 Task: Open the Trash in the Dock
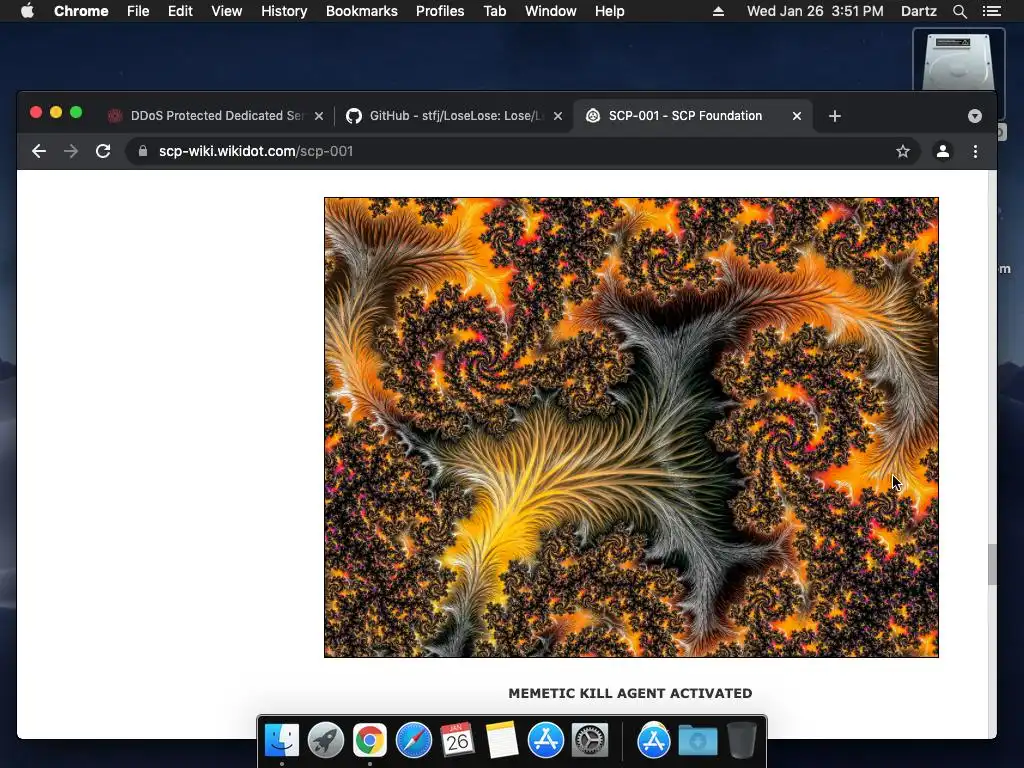(x=742, y=741)
